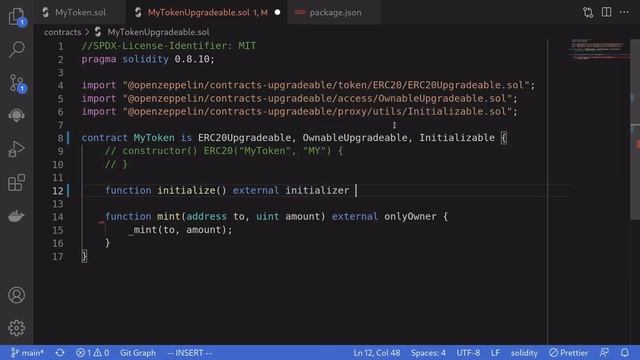Click the Prettier status item
The height and width of the screenshot is (360, 640).
coord(569,353)
